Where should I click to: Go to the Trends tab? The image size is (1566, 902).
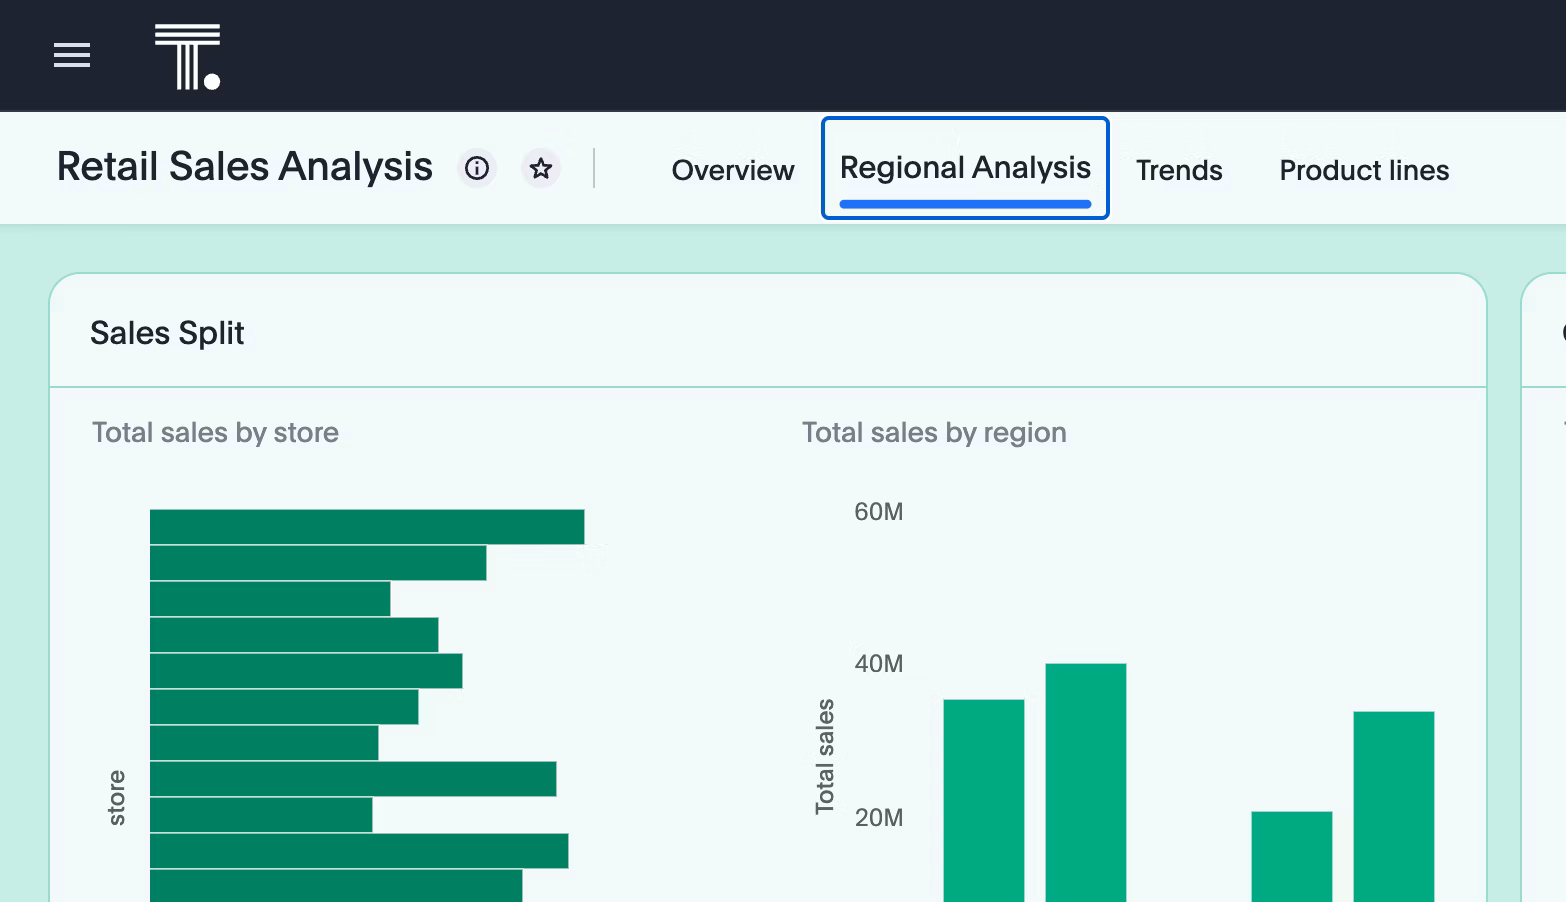tap(1178, 170)
